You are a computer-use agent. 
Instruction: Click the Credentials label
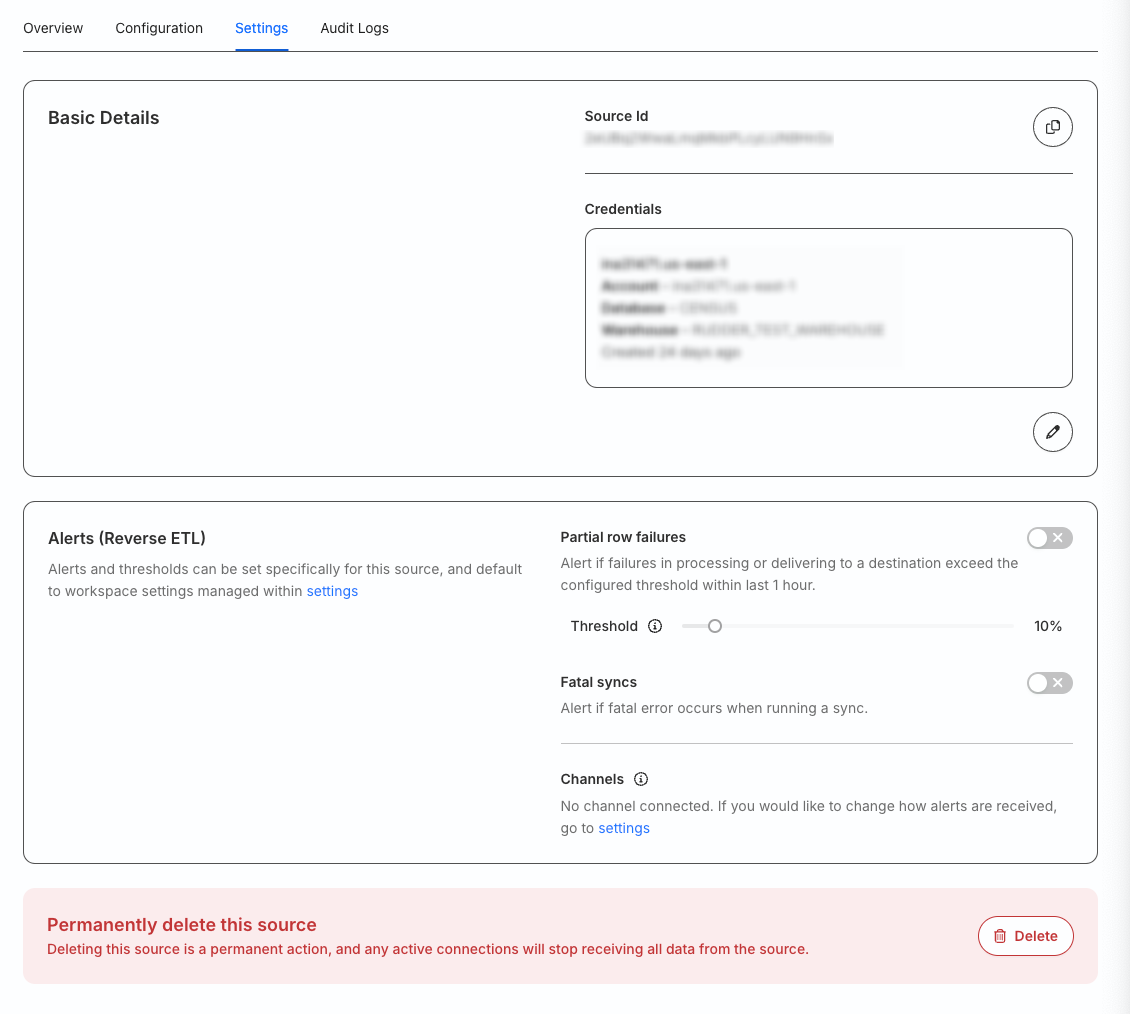(623, 209)
